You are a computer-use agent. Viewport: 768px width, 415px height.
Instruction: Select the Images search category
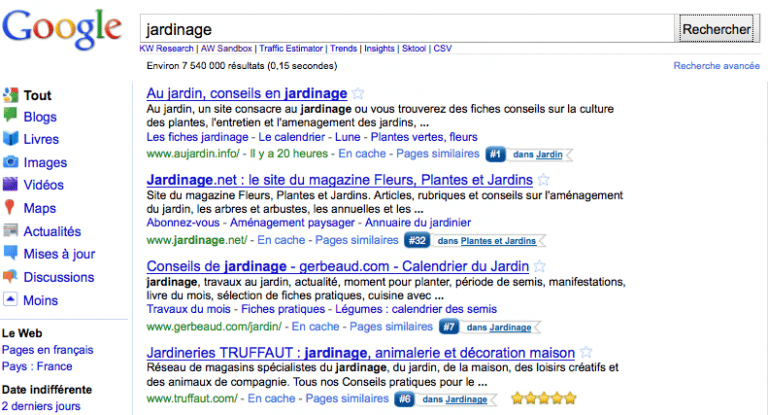tap(45, 162)
